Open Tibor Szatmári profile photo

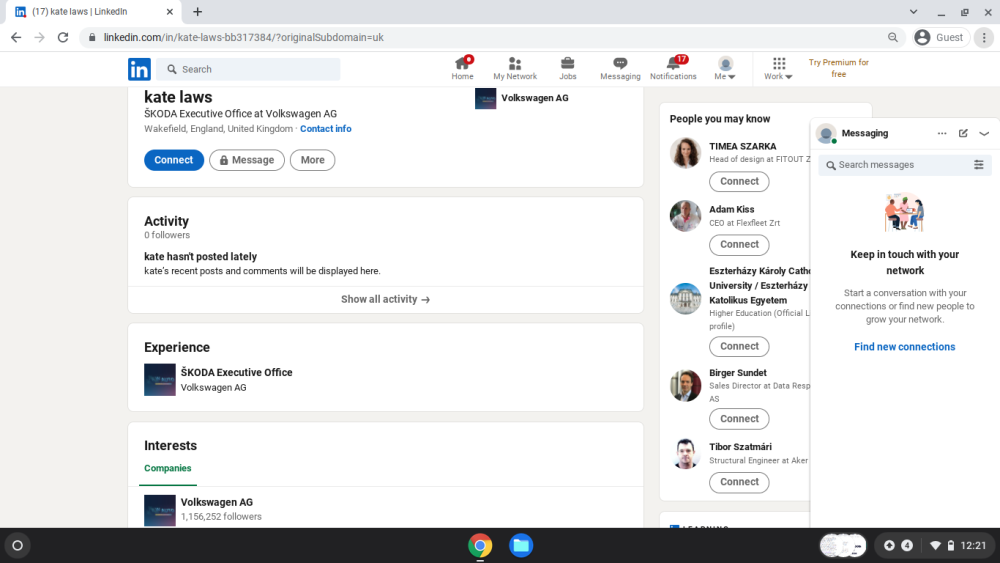pyautogui.click(x=686, y=453)
